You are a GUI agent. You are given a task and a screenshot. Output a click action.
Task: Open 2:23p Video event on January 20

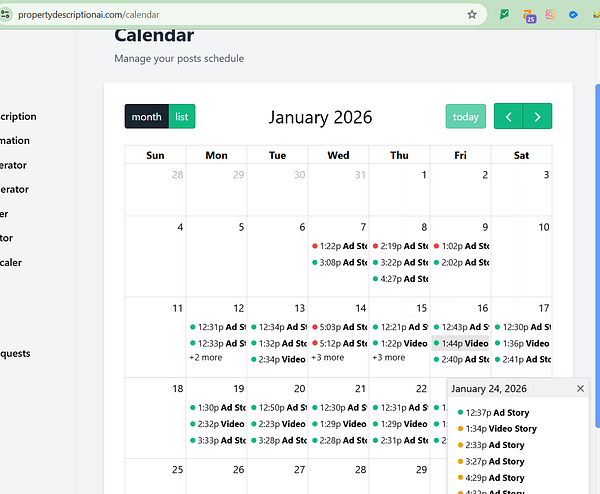tap(278, 424)
